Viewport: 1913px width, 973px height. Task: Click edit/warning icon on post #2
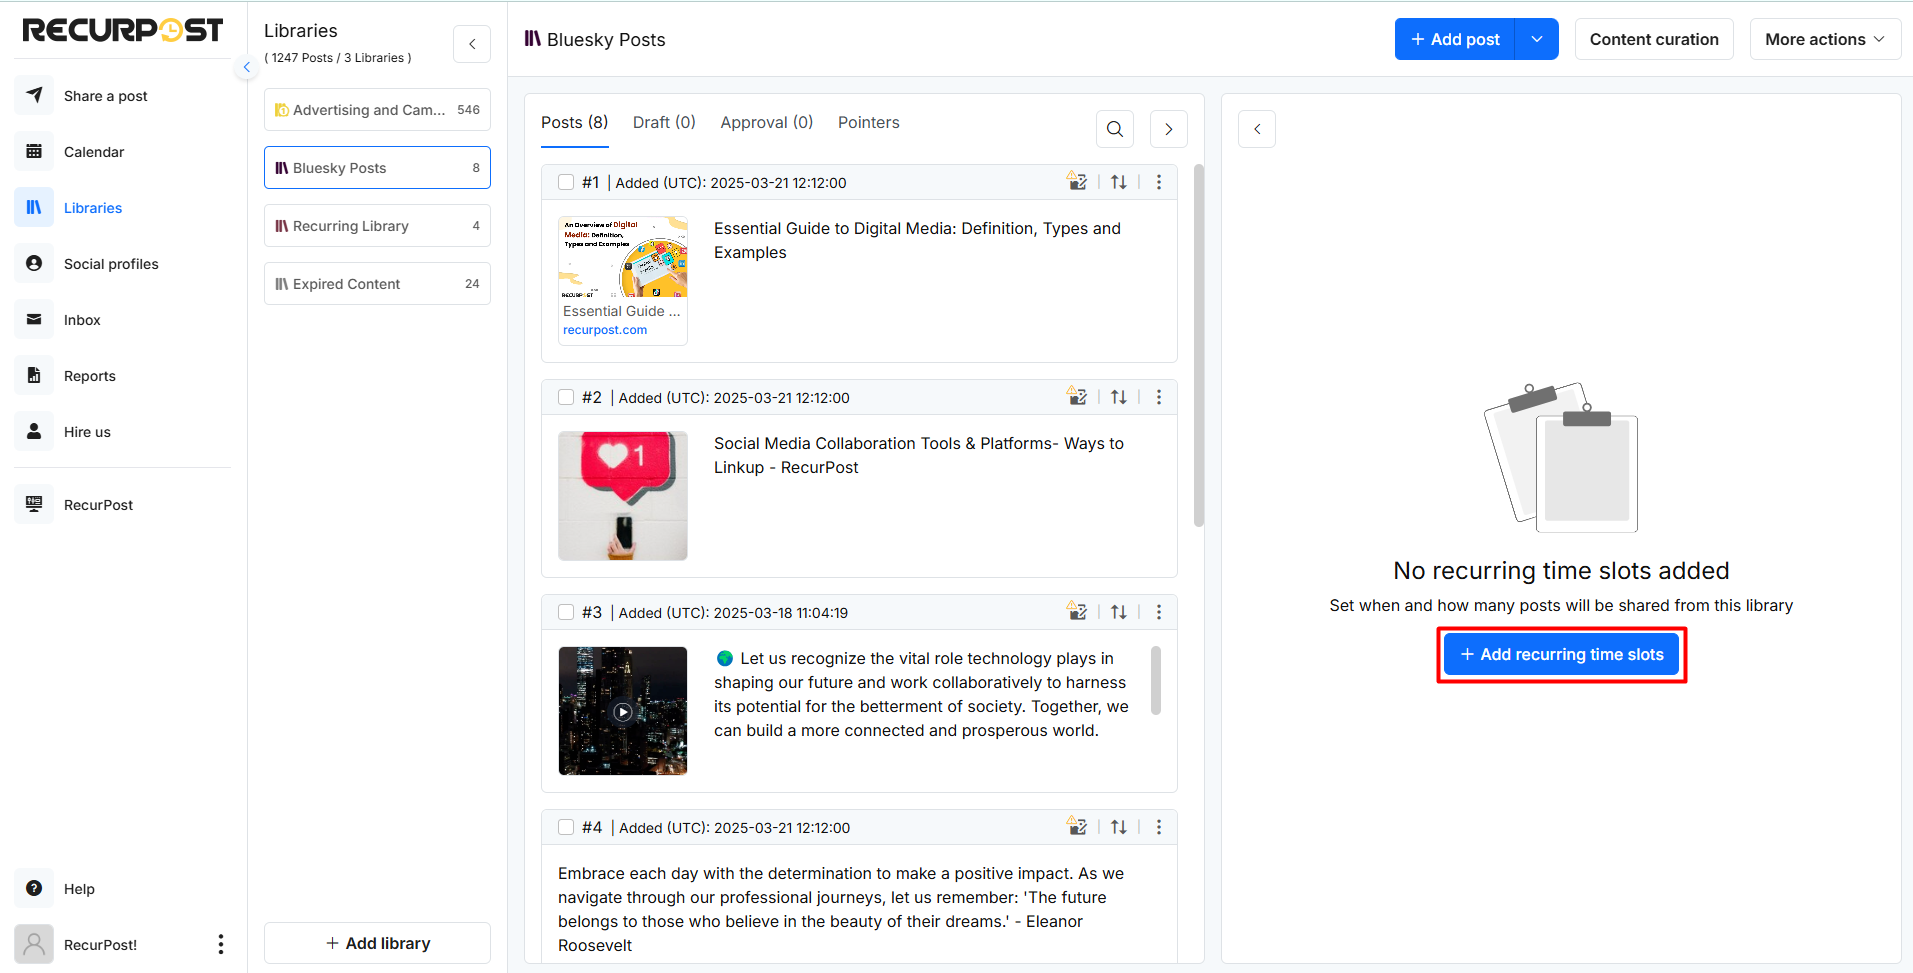(x=1077, y=396)
